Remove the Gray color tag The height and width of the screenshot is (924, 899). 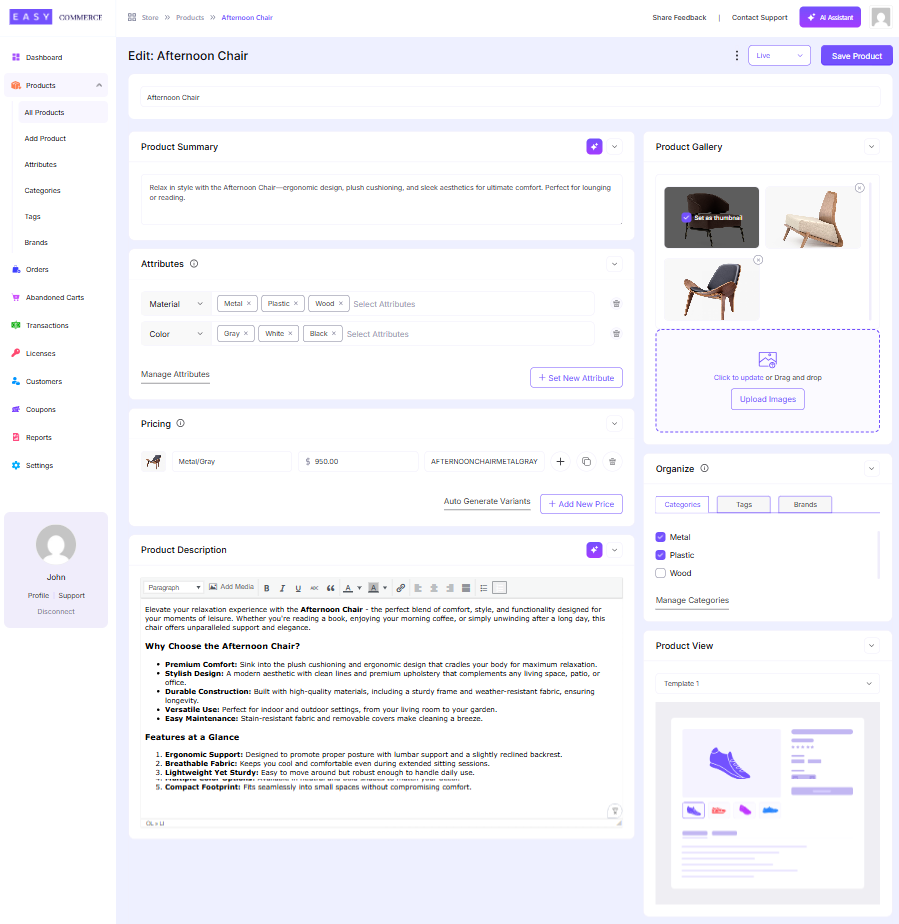(x=246, y=334)
